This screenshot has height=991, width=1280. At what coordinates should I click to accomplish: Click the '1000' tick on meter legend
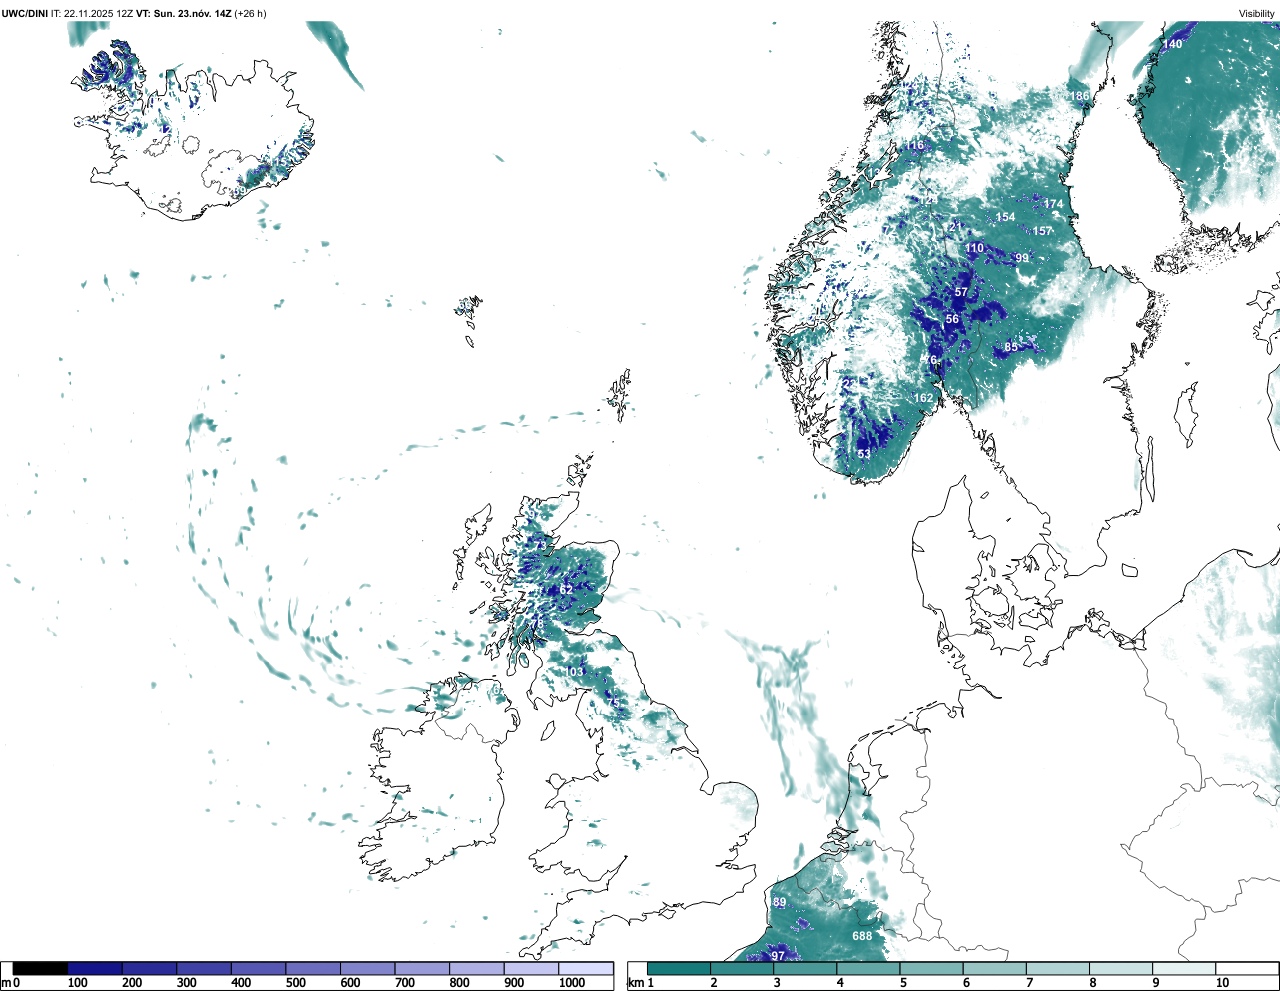point(572,983)
